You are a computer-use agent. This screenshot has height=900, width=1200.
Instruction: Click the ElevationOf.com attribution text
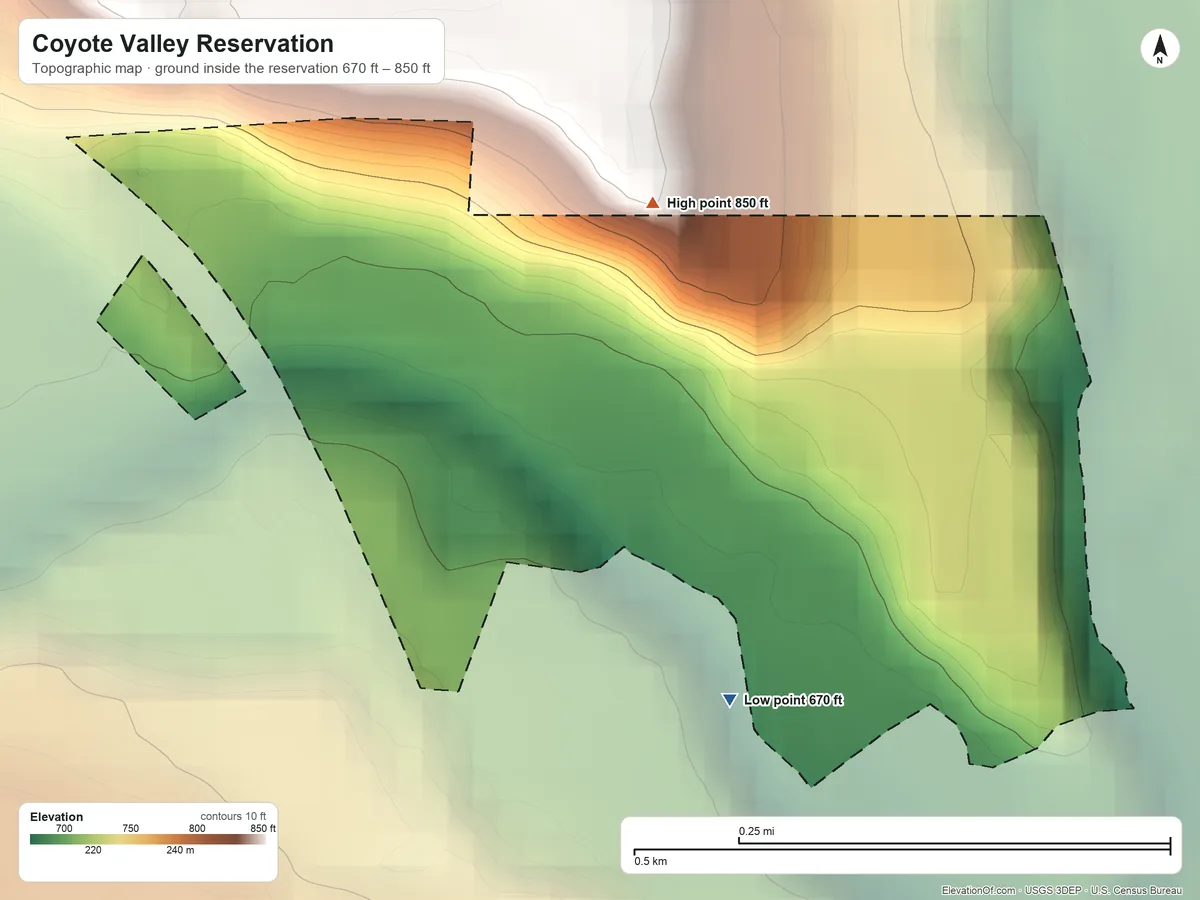click(1064, 890)
